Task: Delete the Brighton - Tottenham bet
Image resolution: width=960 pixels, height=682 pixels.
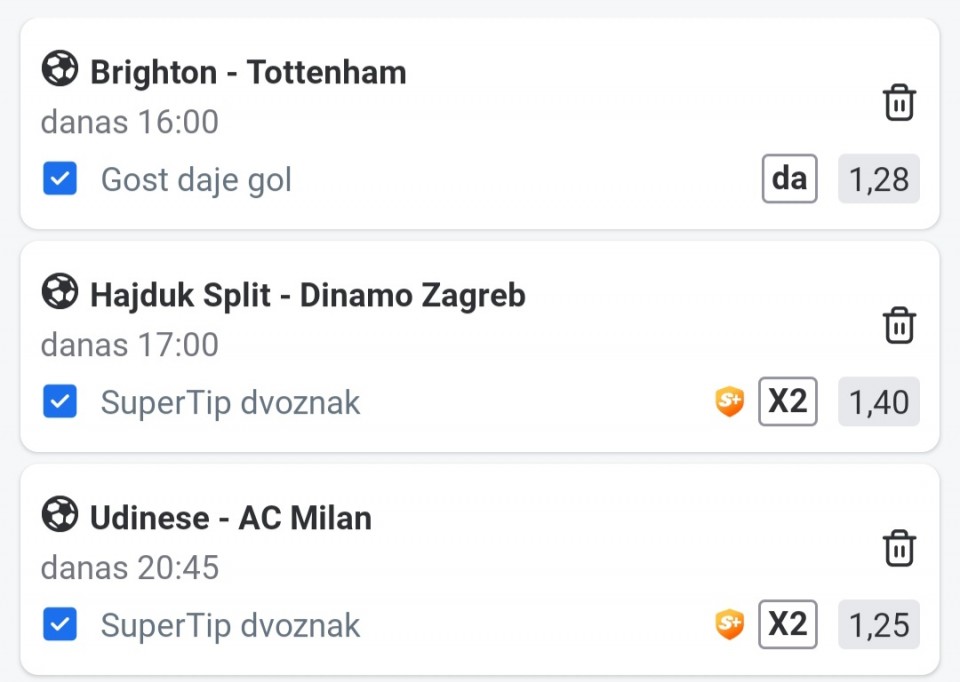Action: [x=899, y=103]
